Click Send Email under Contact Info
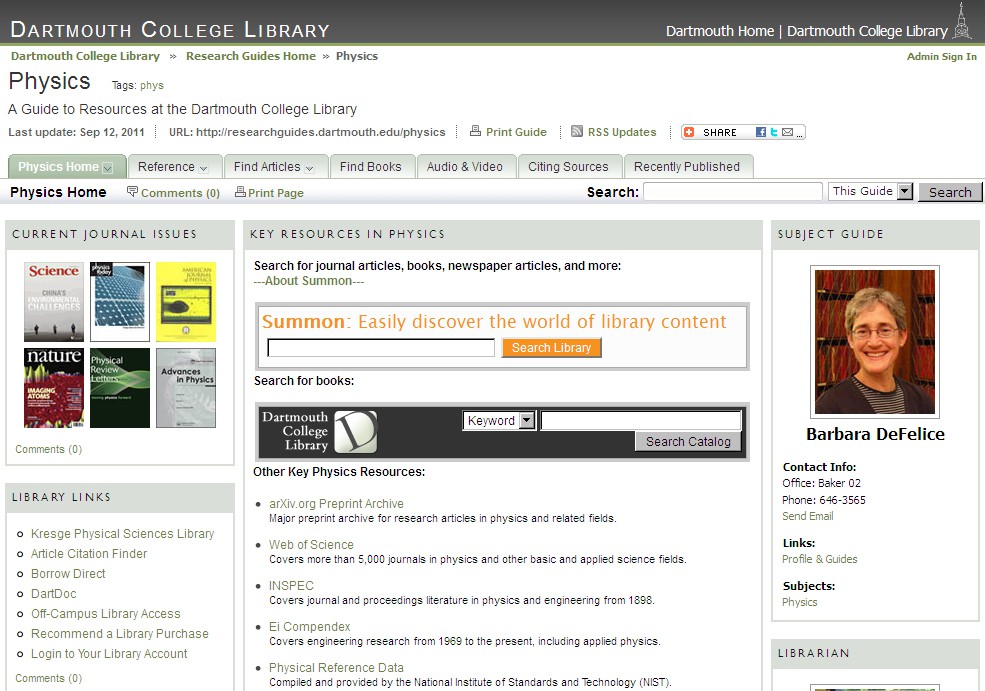The height and width of the screenshot is (691, 986). click(807, 516)
